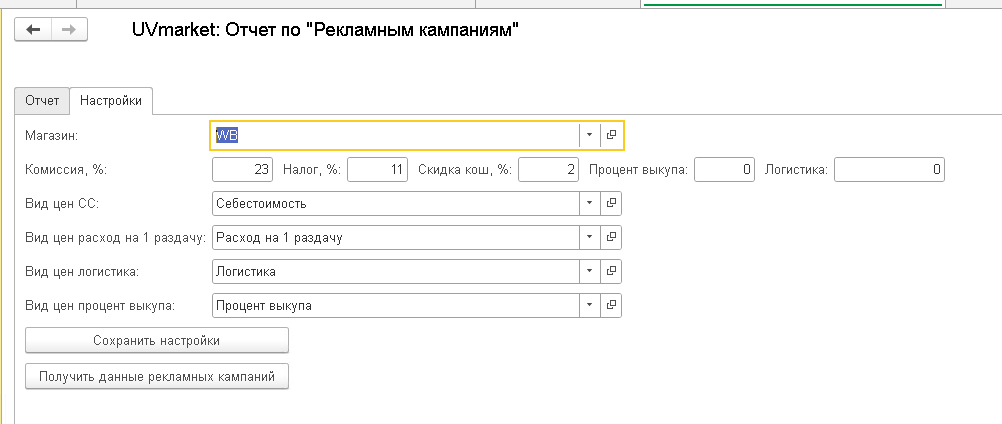Open the Расход на 1 раздачу item icon
This screenshot has width=1002, height=424.
pyautogui.click(x=611, y=238)
